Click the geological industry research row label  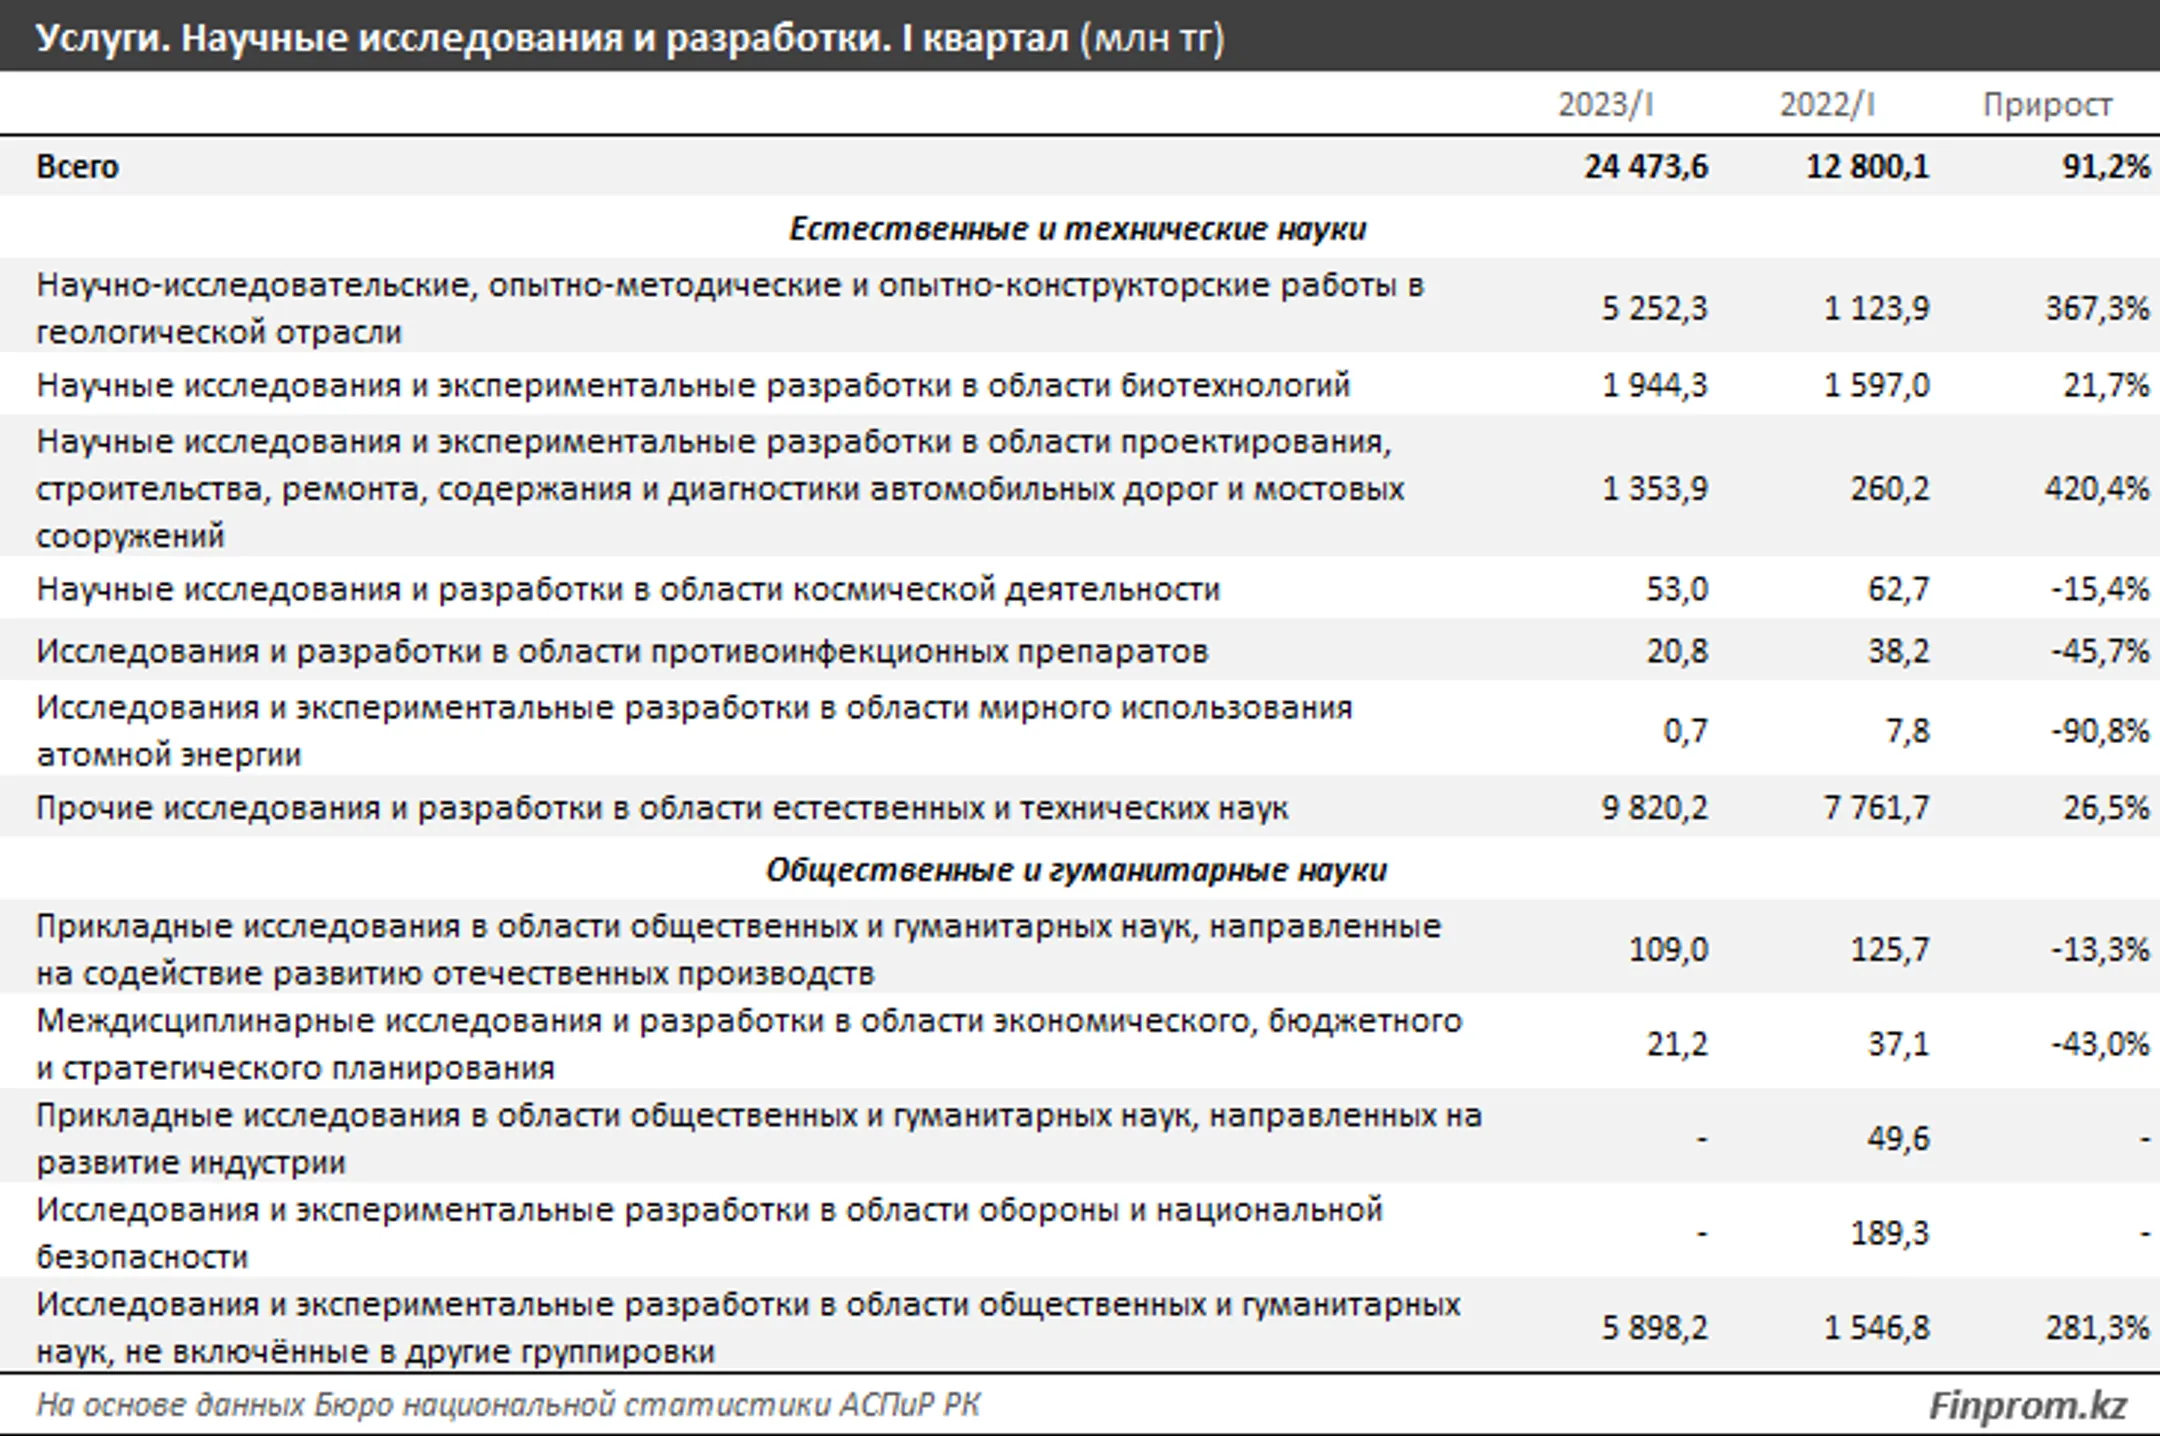[x=730, y=308]
